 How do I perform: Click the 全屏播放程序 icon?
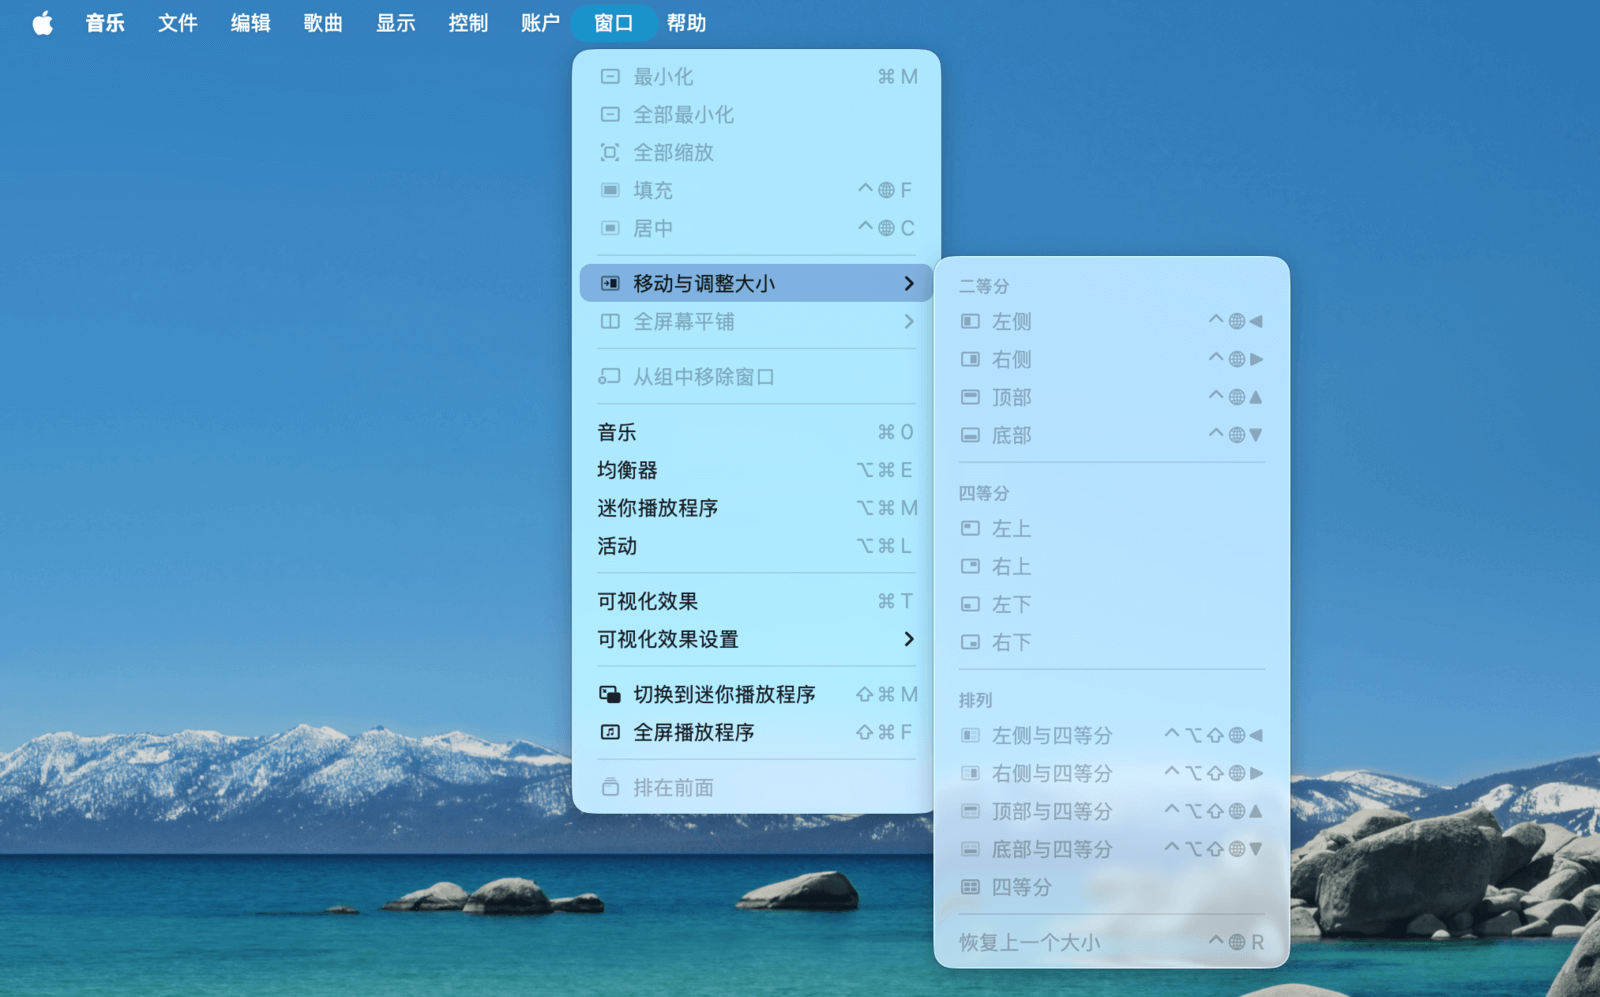pos(609,732)
